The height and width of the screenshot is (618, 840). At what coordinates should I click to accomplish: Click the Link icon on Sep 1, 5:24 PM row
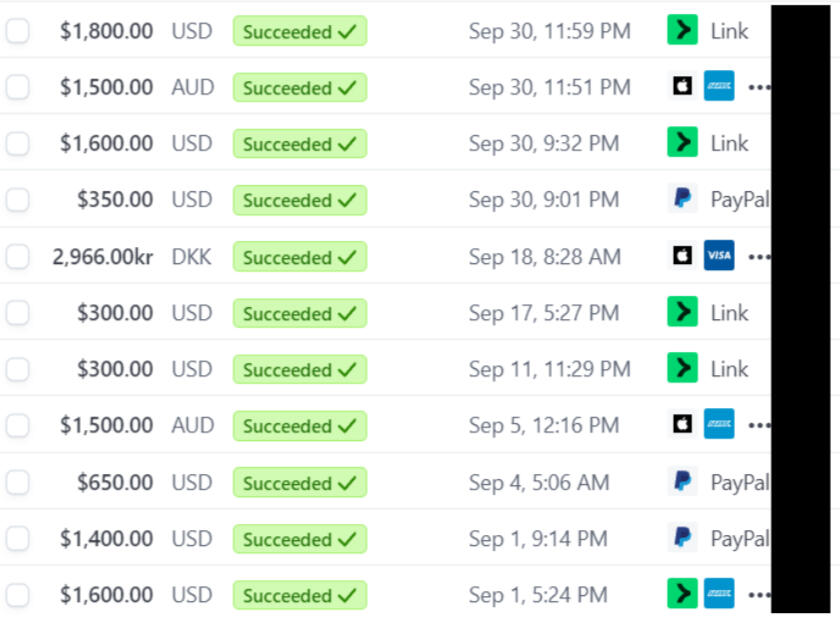[x=682, y=594]
